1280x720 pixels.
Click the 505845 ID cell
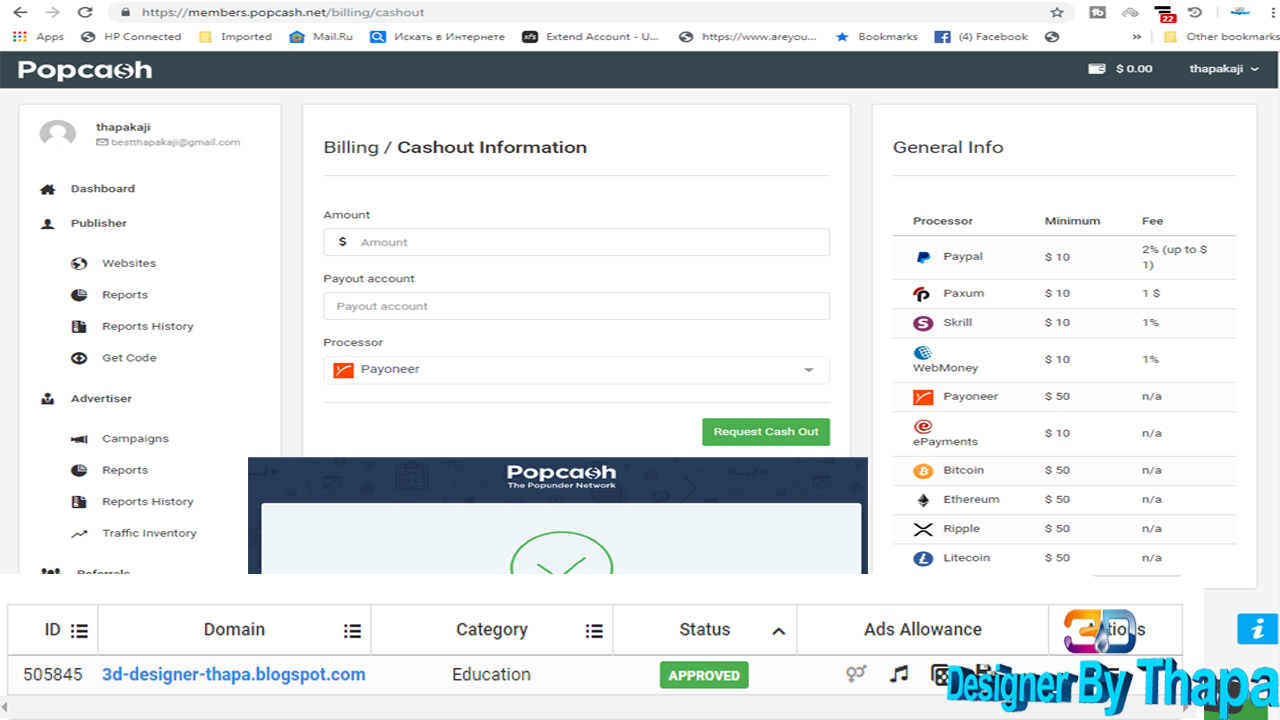[x=53, y=675]
